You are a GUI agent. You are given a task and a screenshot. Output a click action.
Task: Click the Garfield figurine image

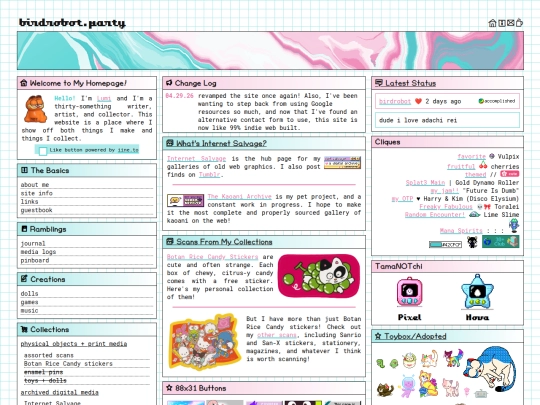[x=36, y=109]
